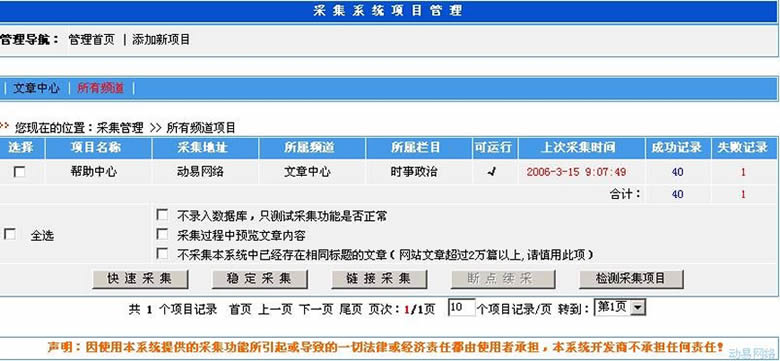Click the 时事政治 column cell
The width and height of the screenshot is (780, 361).
pos(414,172)
